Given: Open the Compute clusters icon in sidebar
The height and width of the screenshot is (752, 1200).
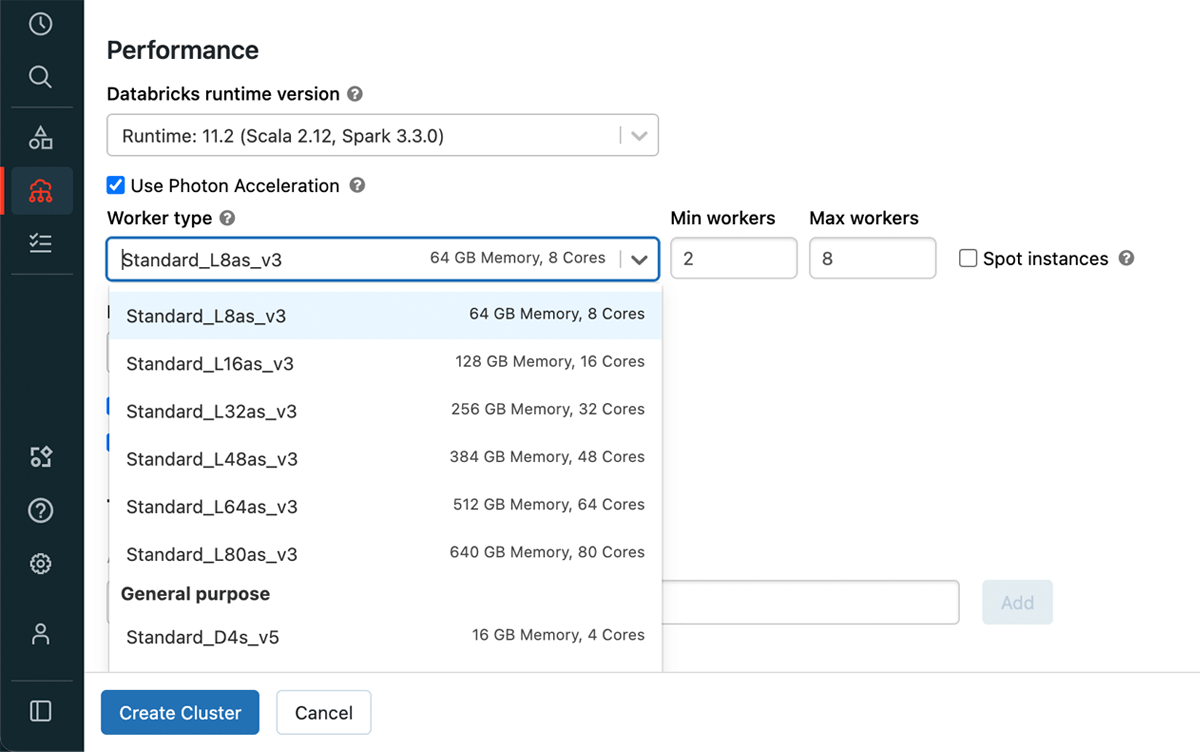Looking at the screenshot, I should pyautogui.click(x=40, y=190).
